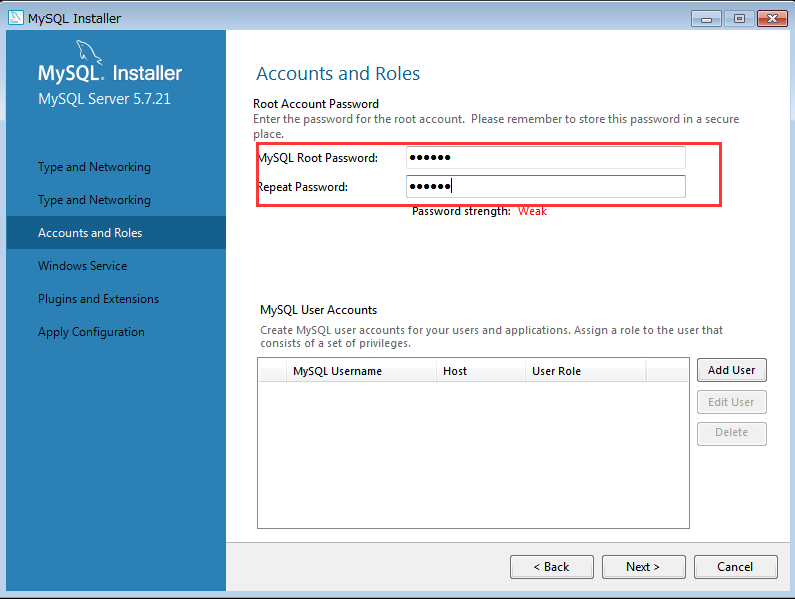The image size is (795, 599).
Task: Click the MySQL Installer title bar icon
Action: (x=14, y=18)
